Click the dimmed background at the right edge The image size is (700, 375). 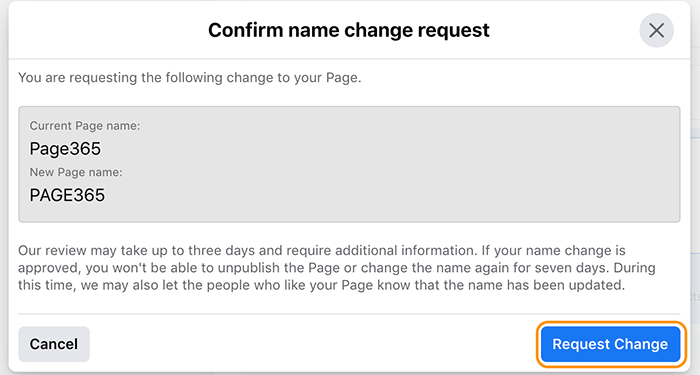(695, 188)
